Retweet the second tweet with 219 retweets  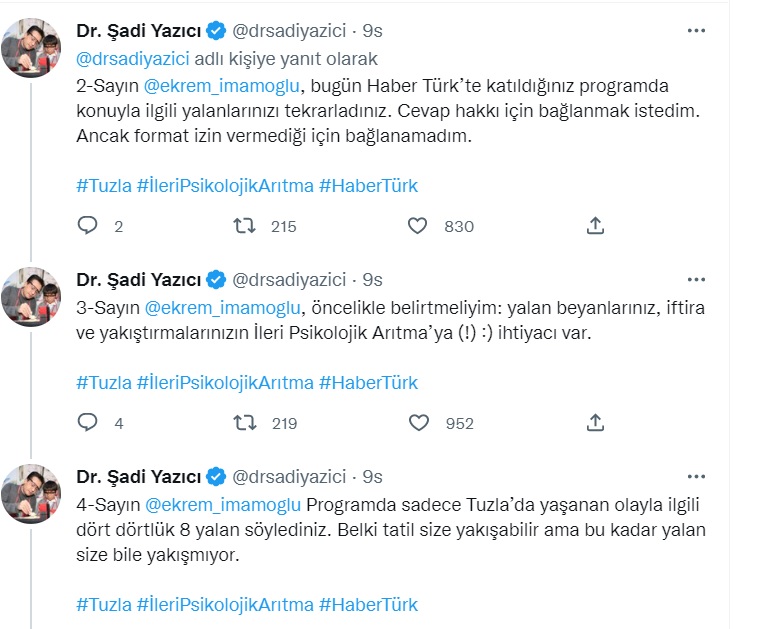pyautogui.click(x=243, y=423)
